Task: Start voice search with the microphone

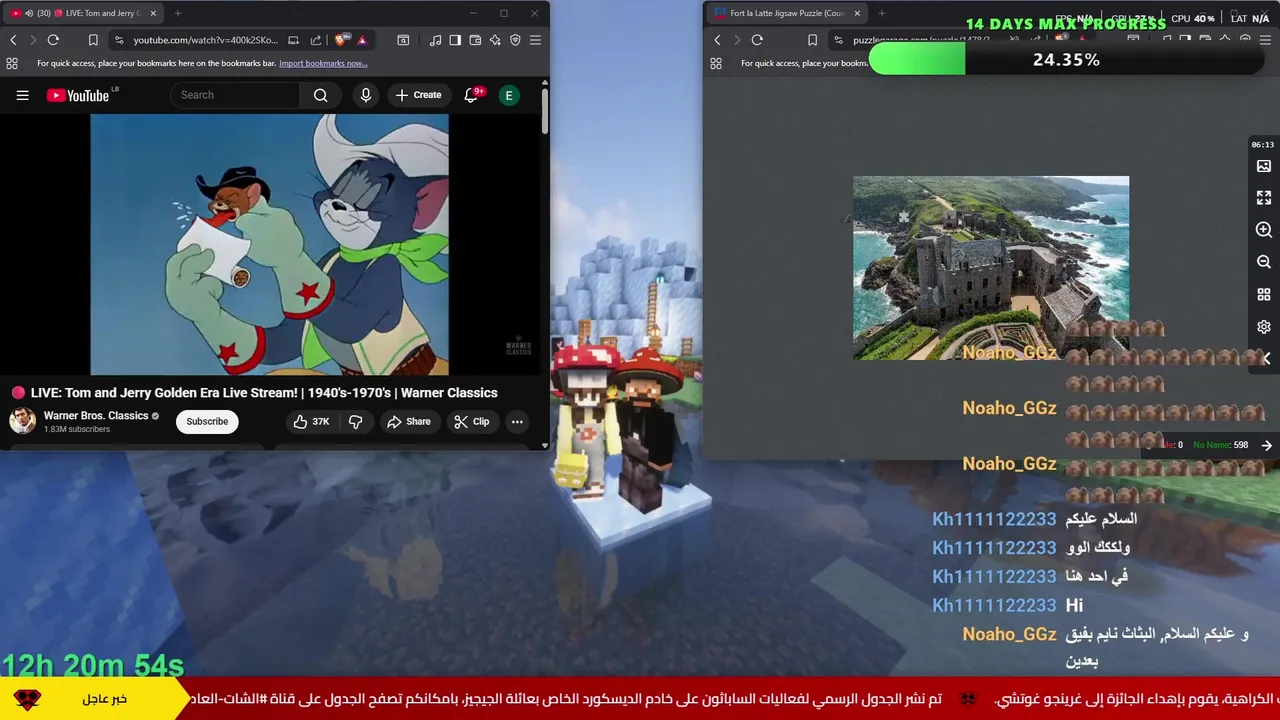Action: 366,95
